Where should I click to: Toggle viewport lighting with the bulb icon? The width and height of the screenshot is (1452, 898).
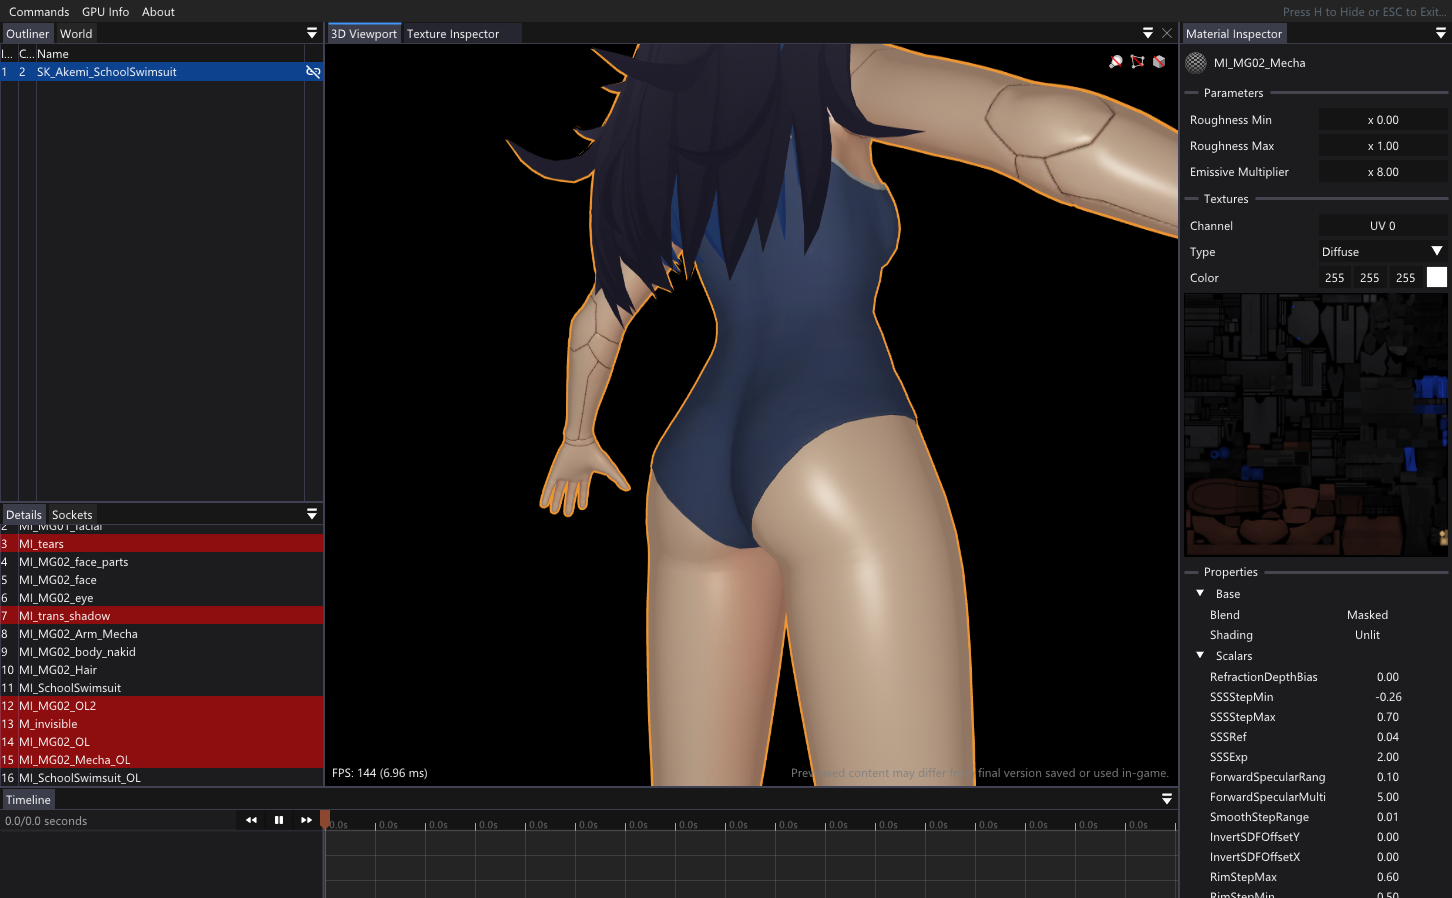coord(1116,62)
